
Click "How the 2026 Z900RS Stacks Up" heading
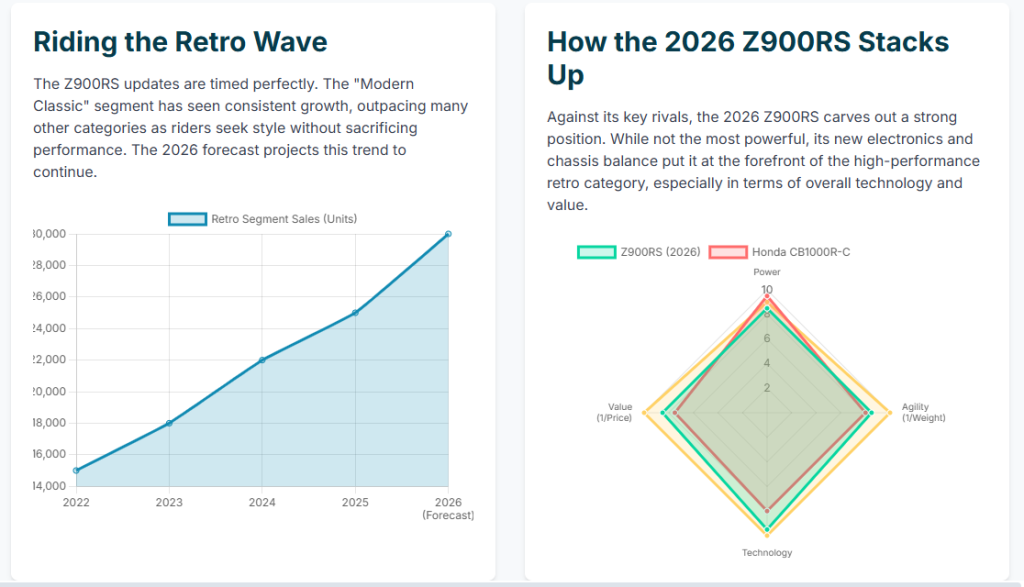point(748,58)
